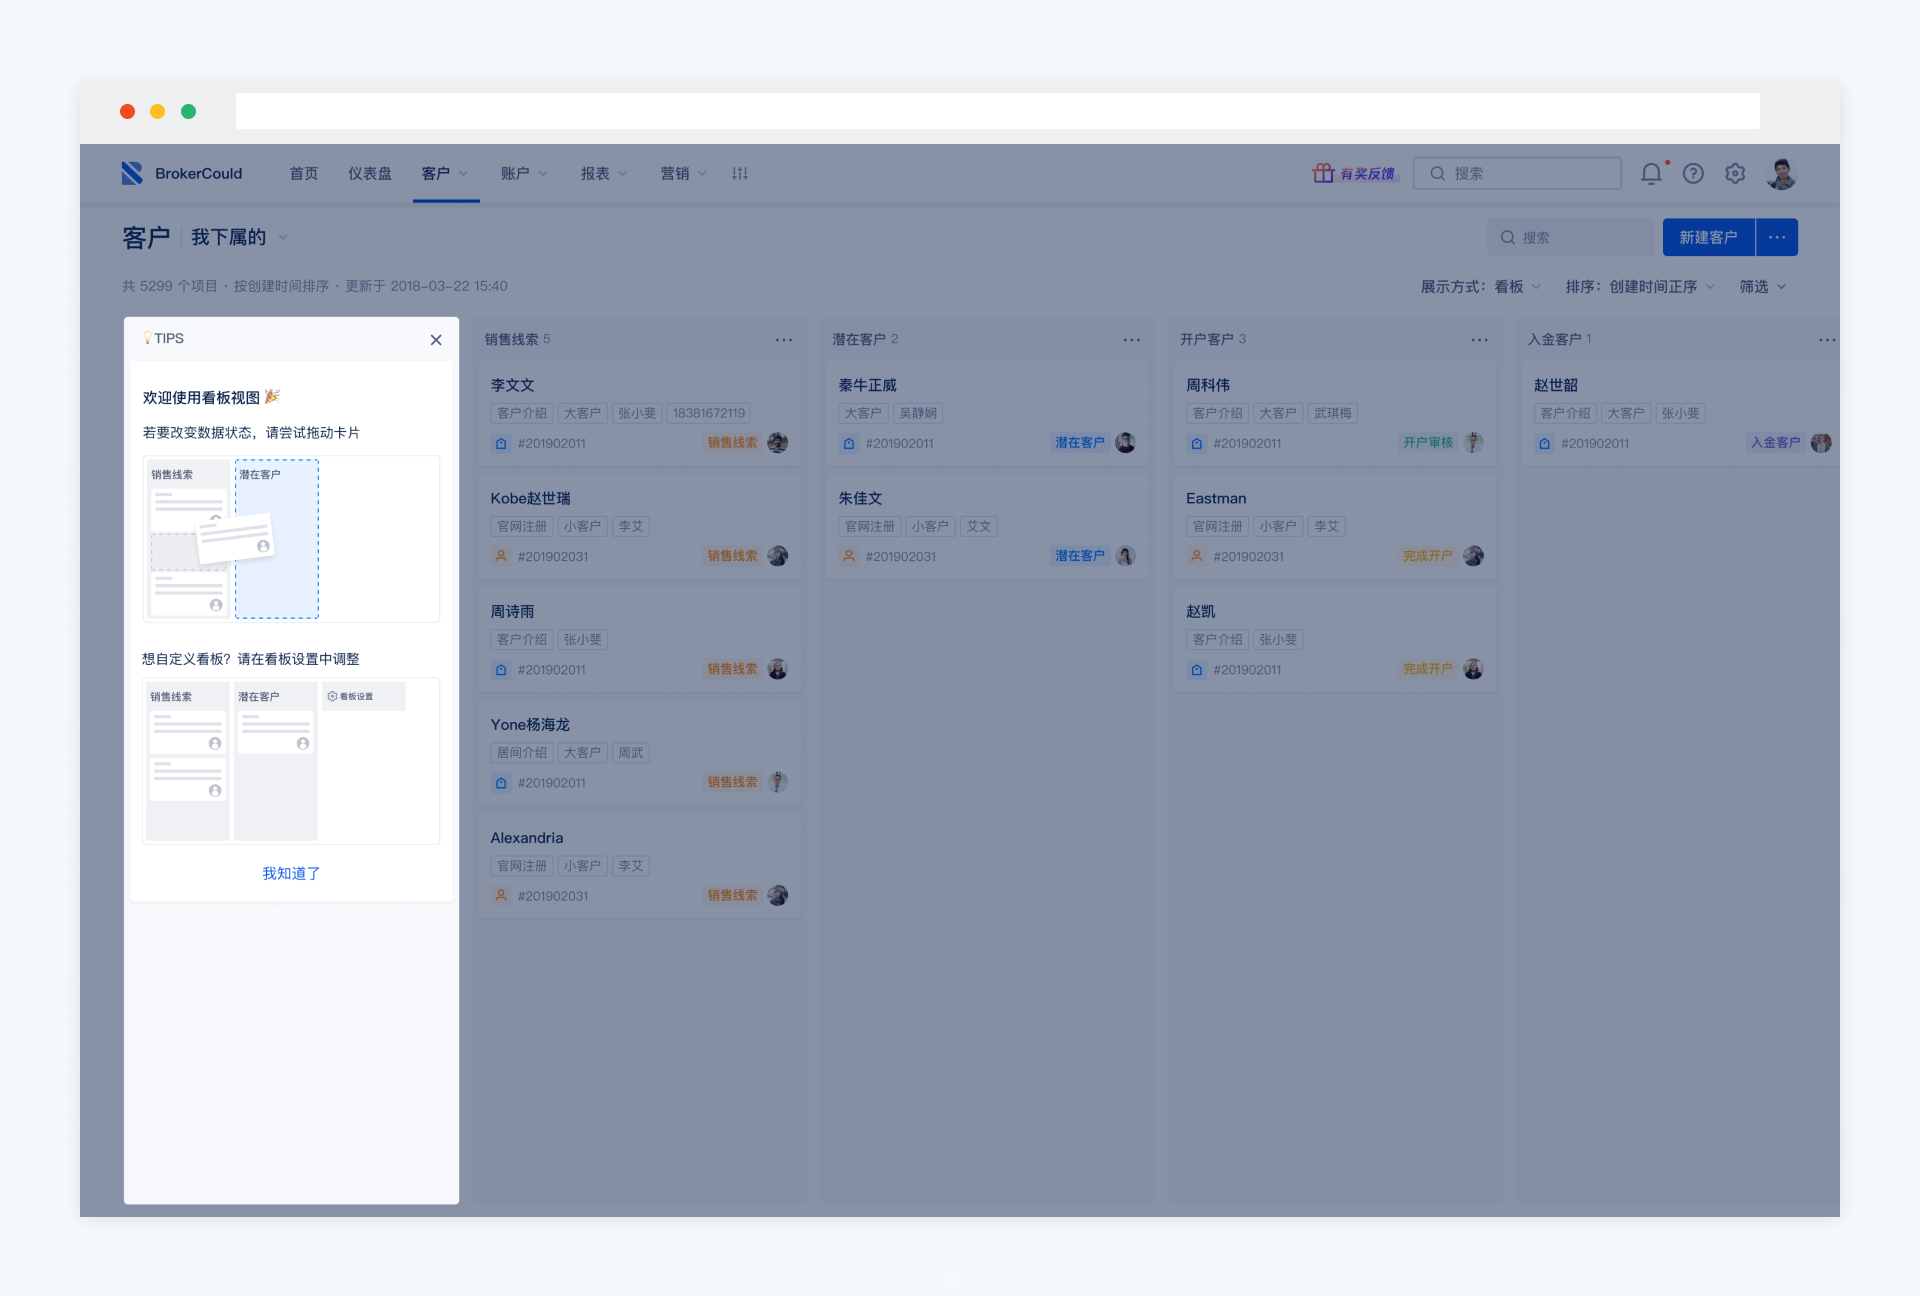Image resolution: width=1920 pixels, height=1296 pixels.
Task: Click owner avatar on 周科伟 card
Action: (x=1473, y=442)
